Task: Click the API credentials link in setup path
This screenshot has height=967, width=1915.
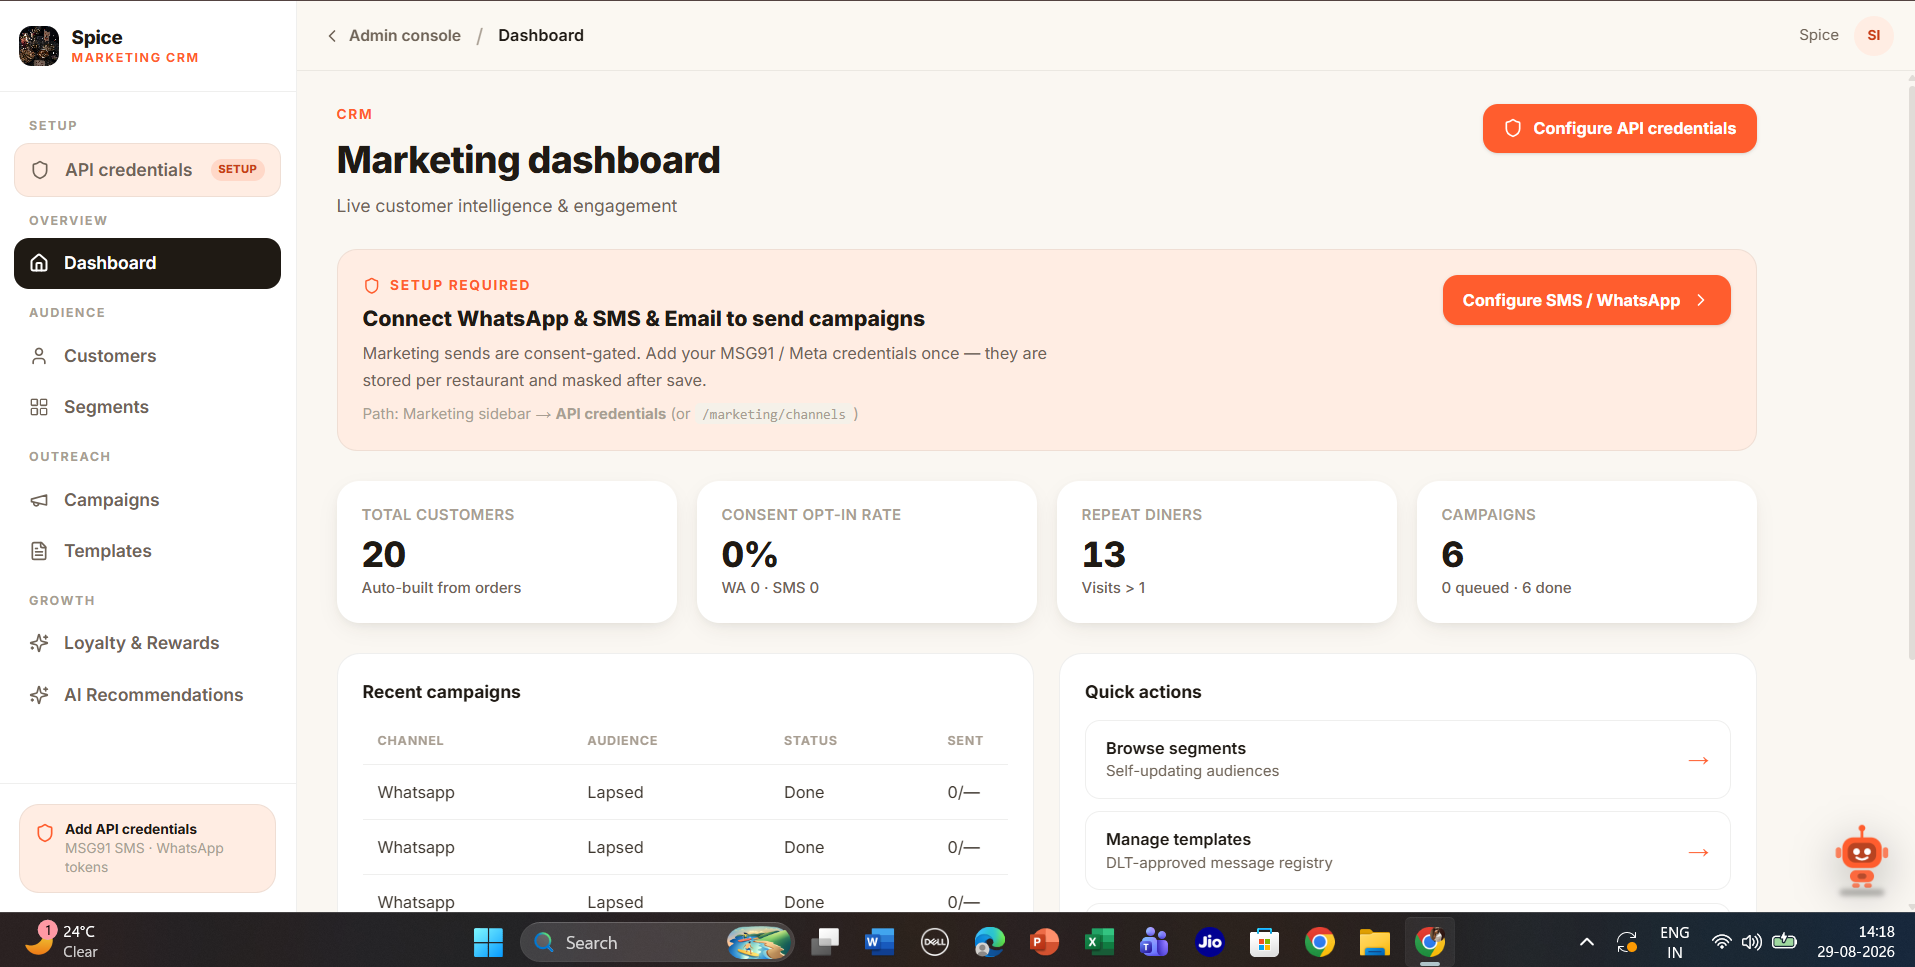Action: (610, 414)
